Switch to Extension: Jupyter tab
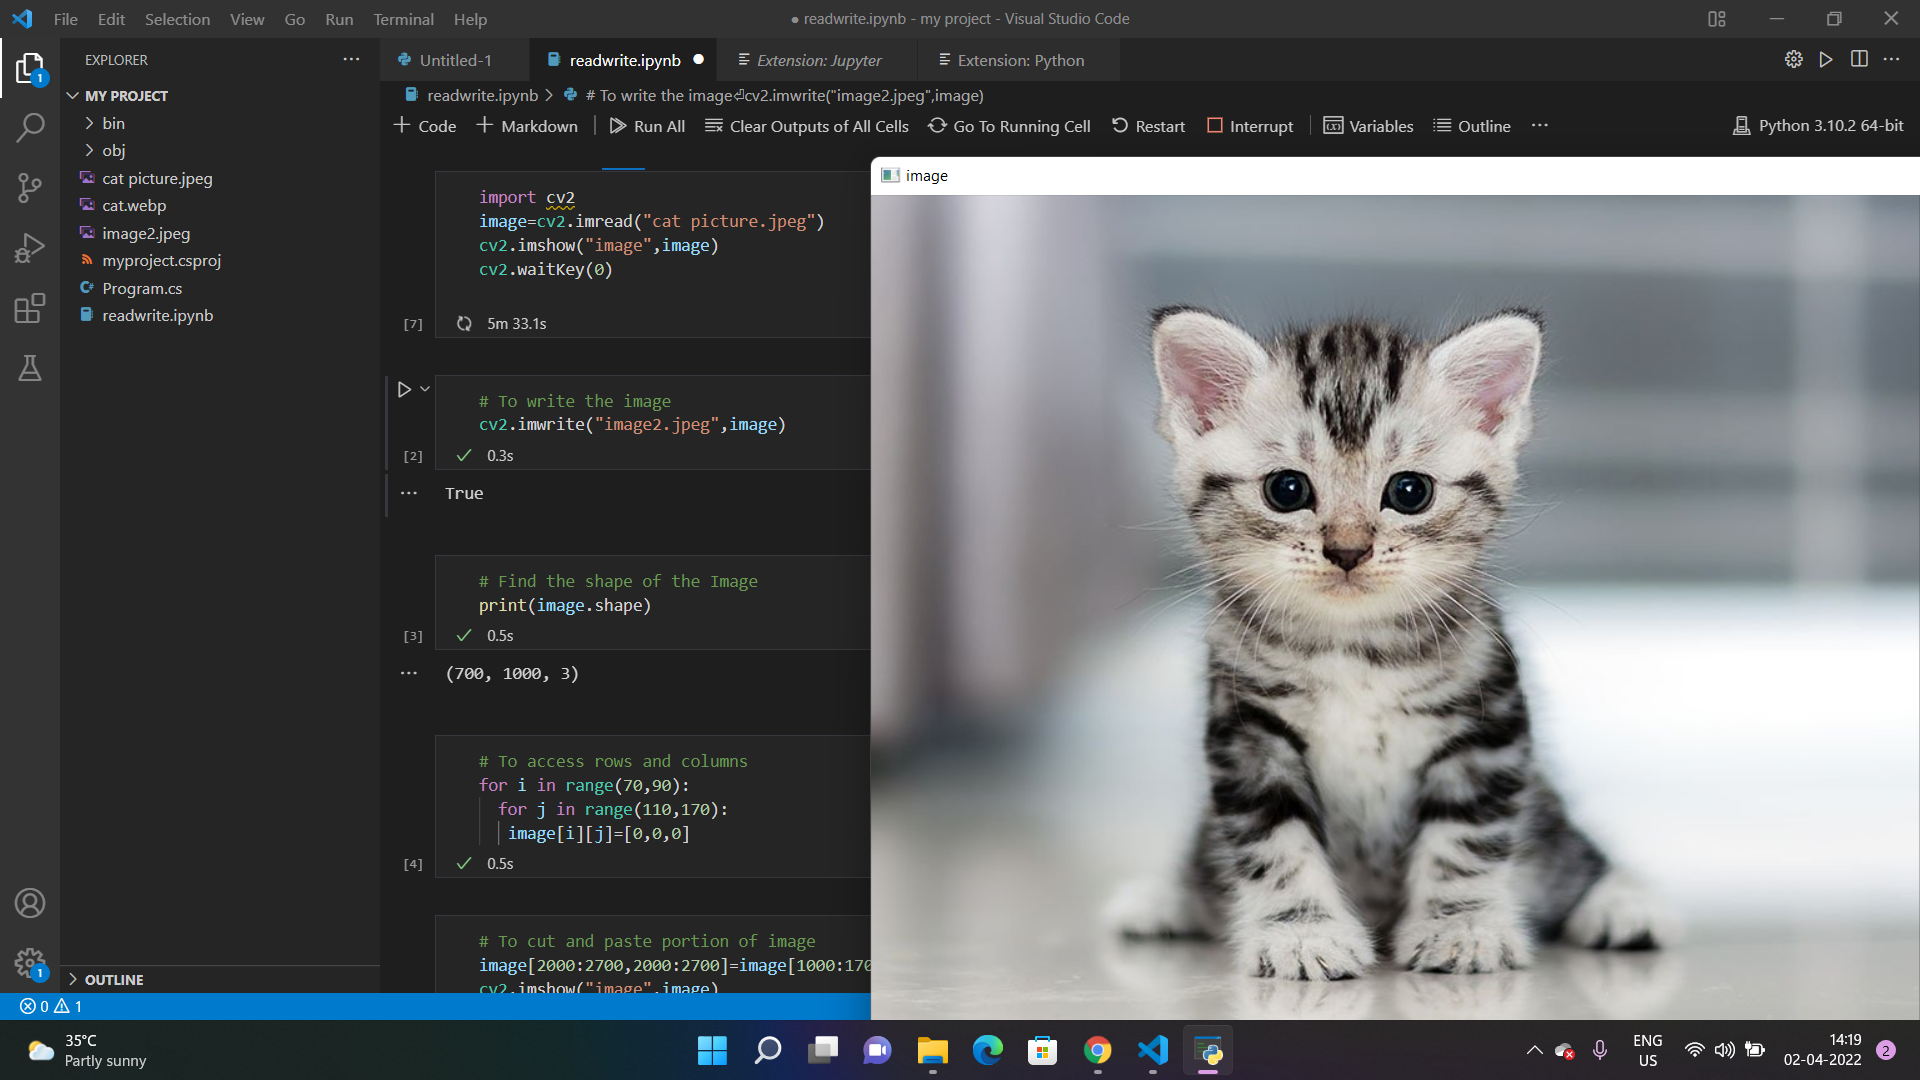 [x=819, y=60]
